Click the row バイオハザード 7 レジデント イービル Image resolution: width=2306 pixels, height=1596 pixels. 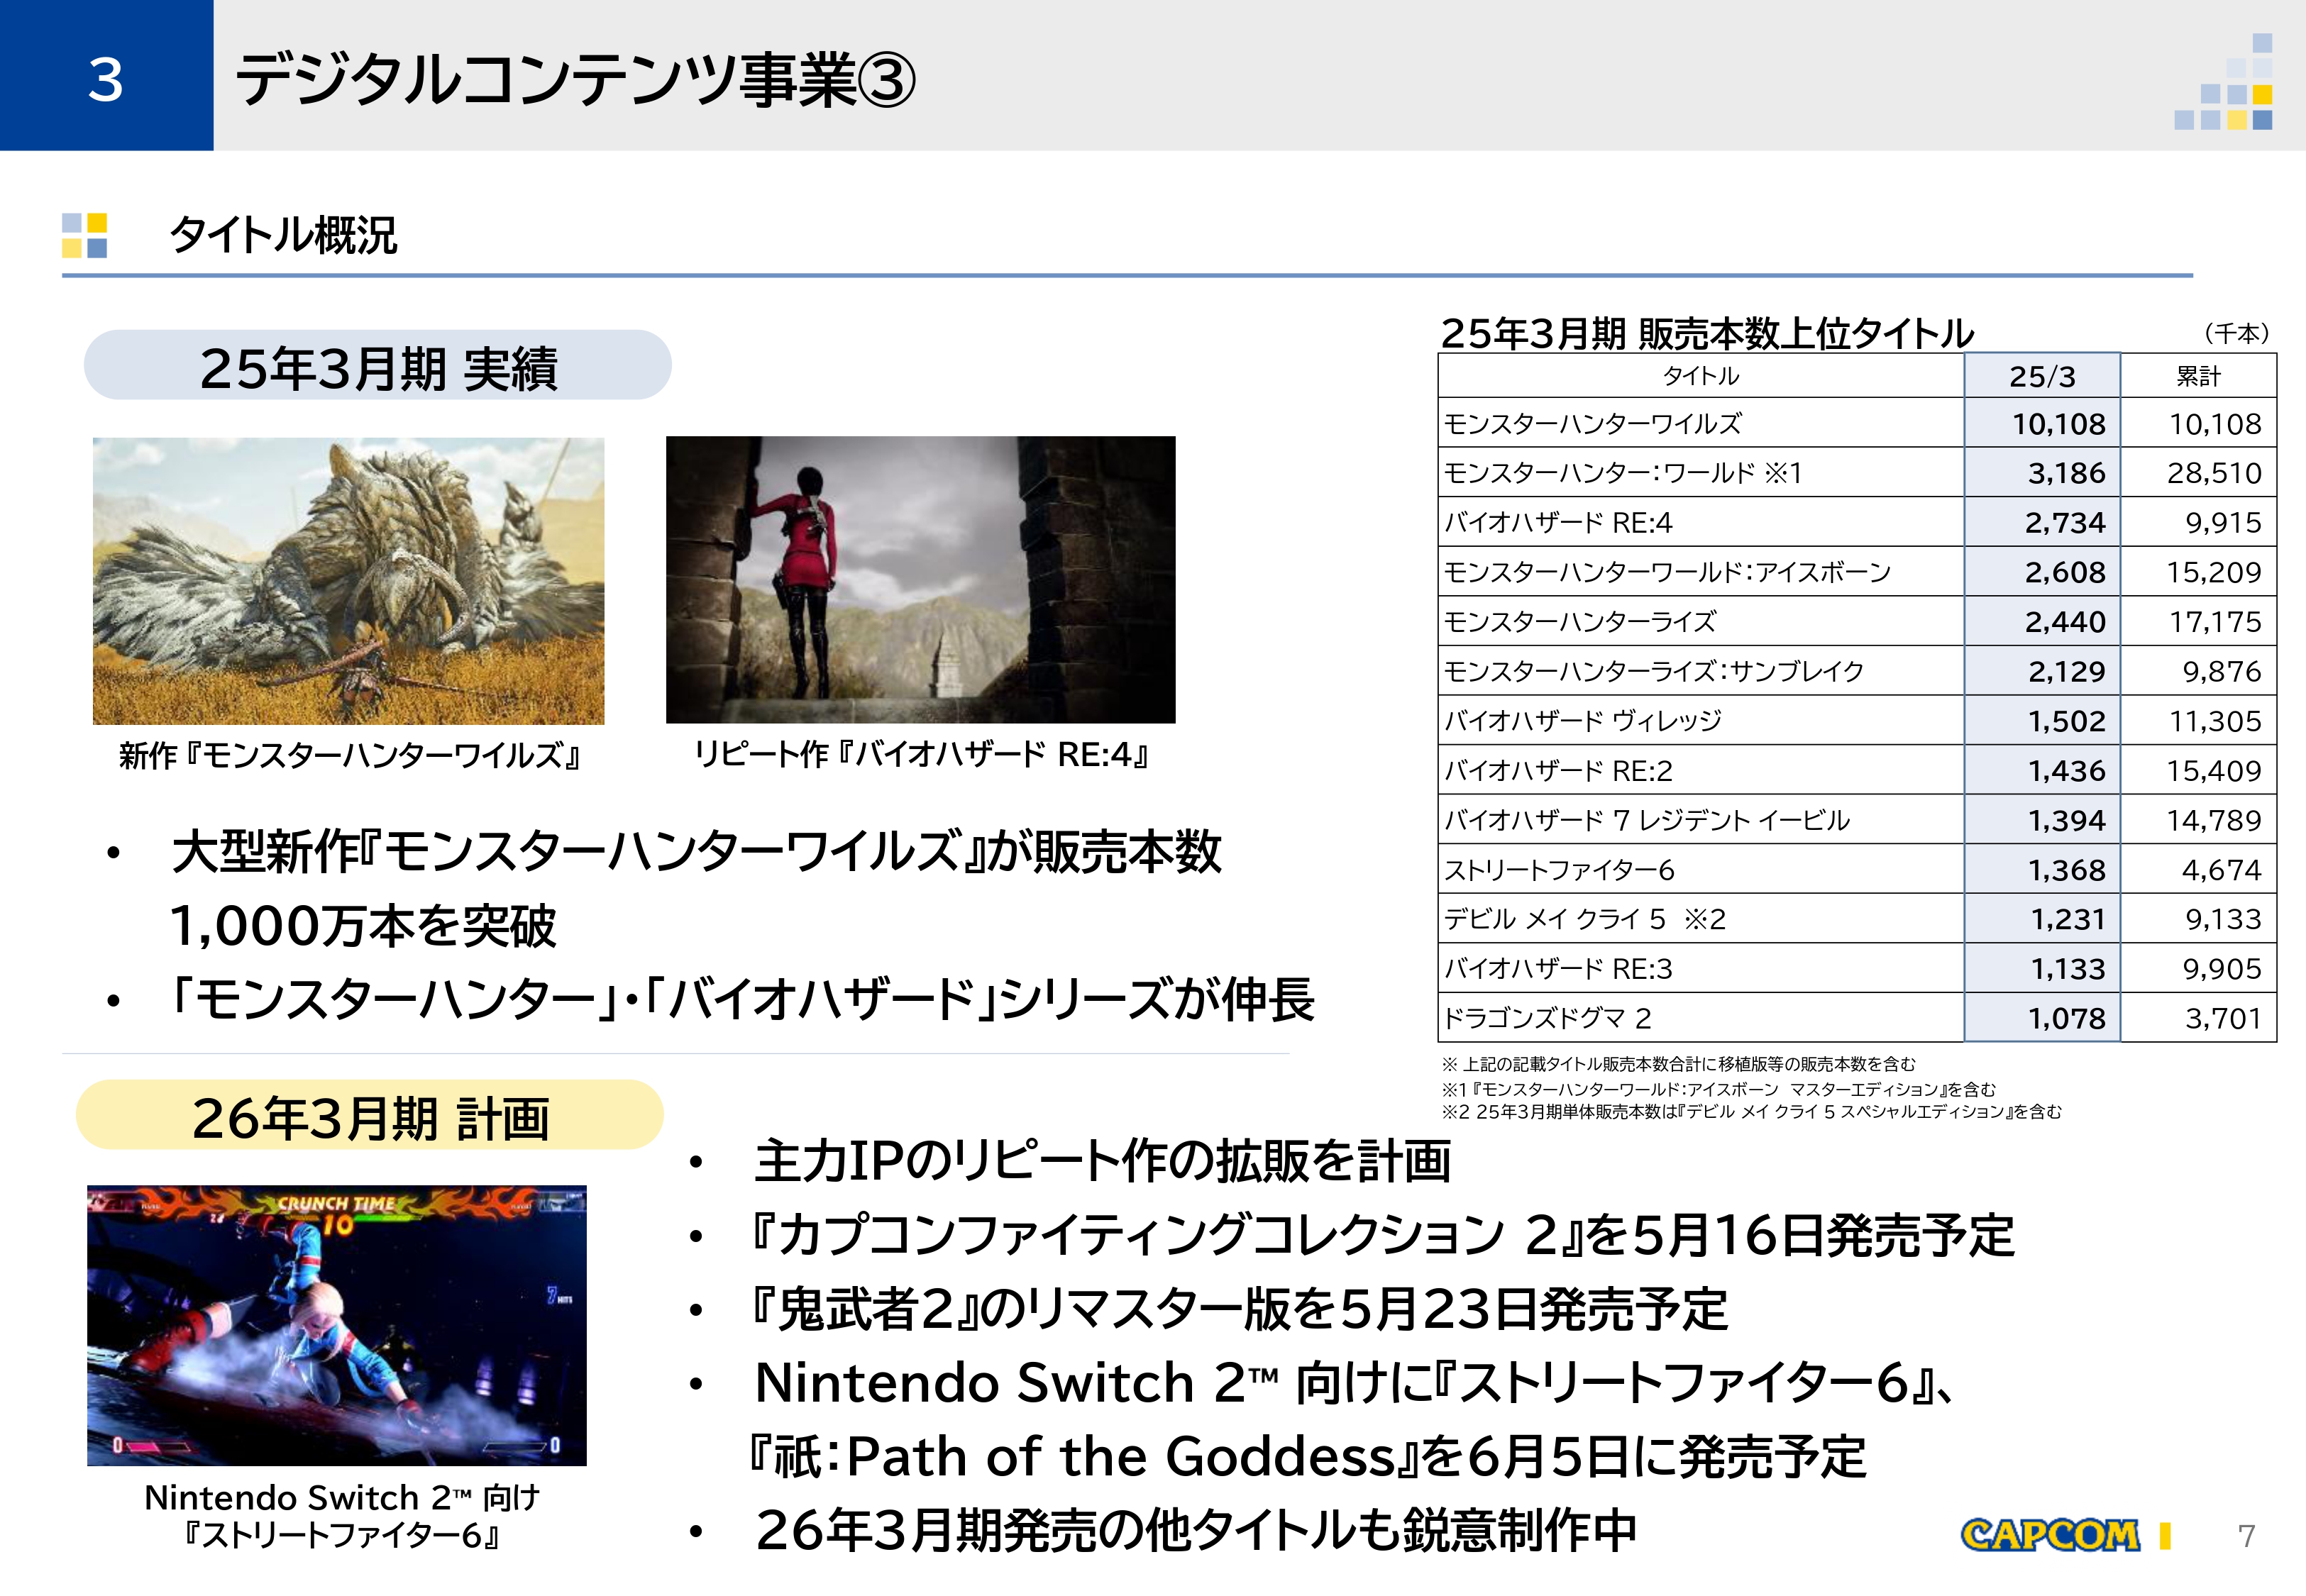tap(1857, 820)
